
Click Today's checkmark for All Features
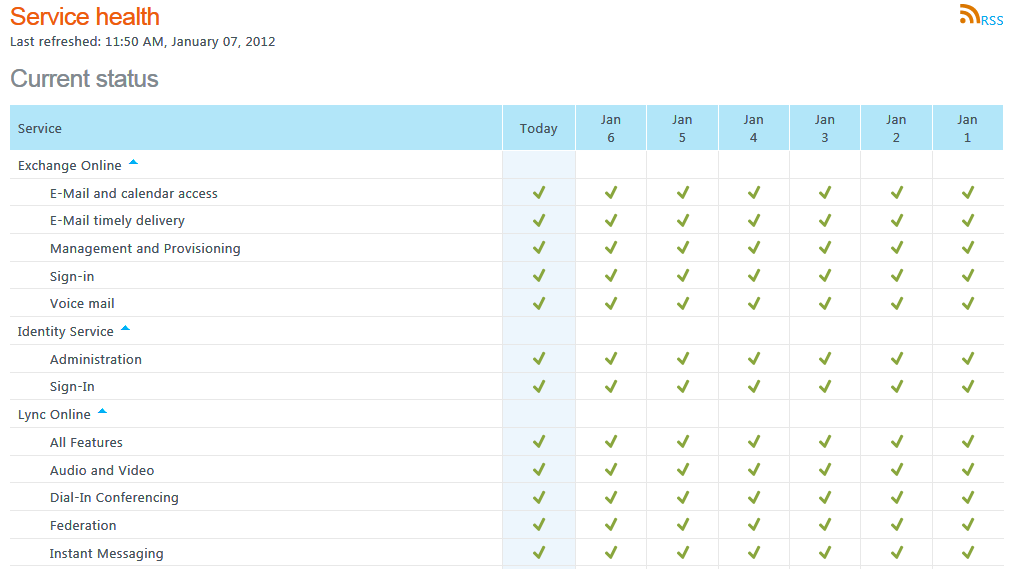click(x=539, y=442)
